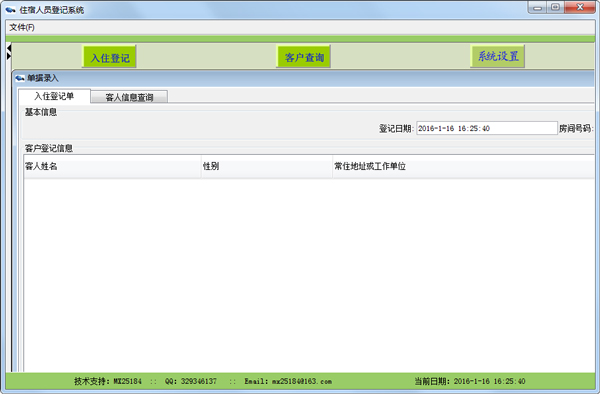This screenshot has width=600, height=394.
Task: Click the 单据录入 window title
Action: click(42, 78)
